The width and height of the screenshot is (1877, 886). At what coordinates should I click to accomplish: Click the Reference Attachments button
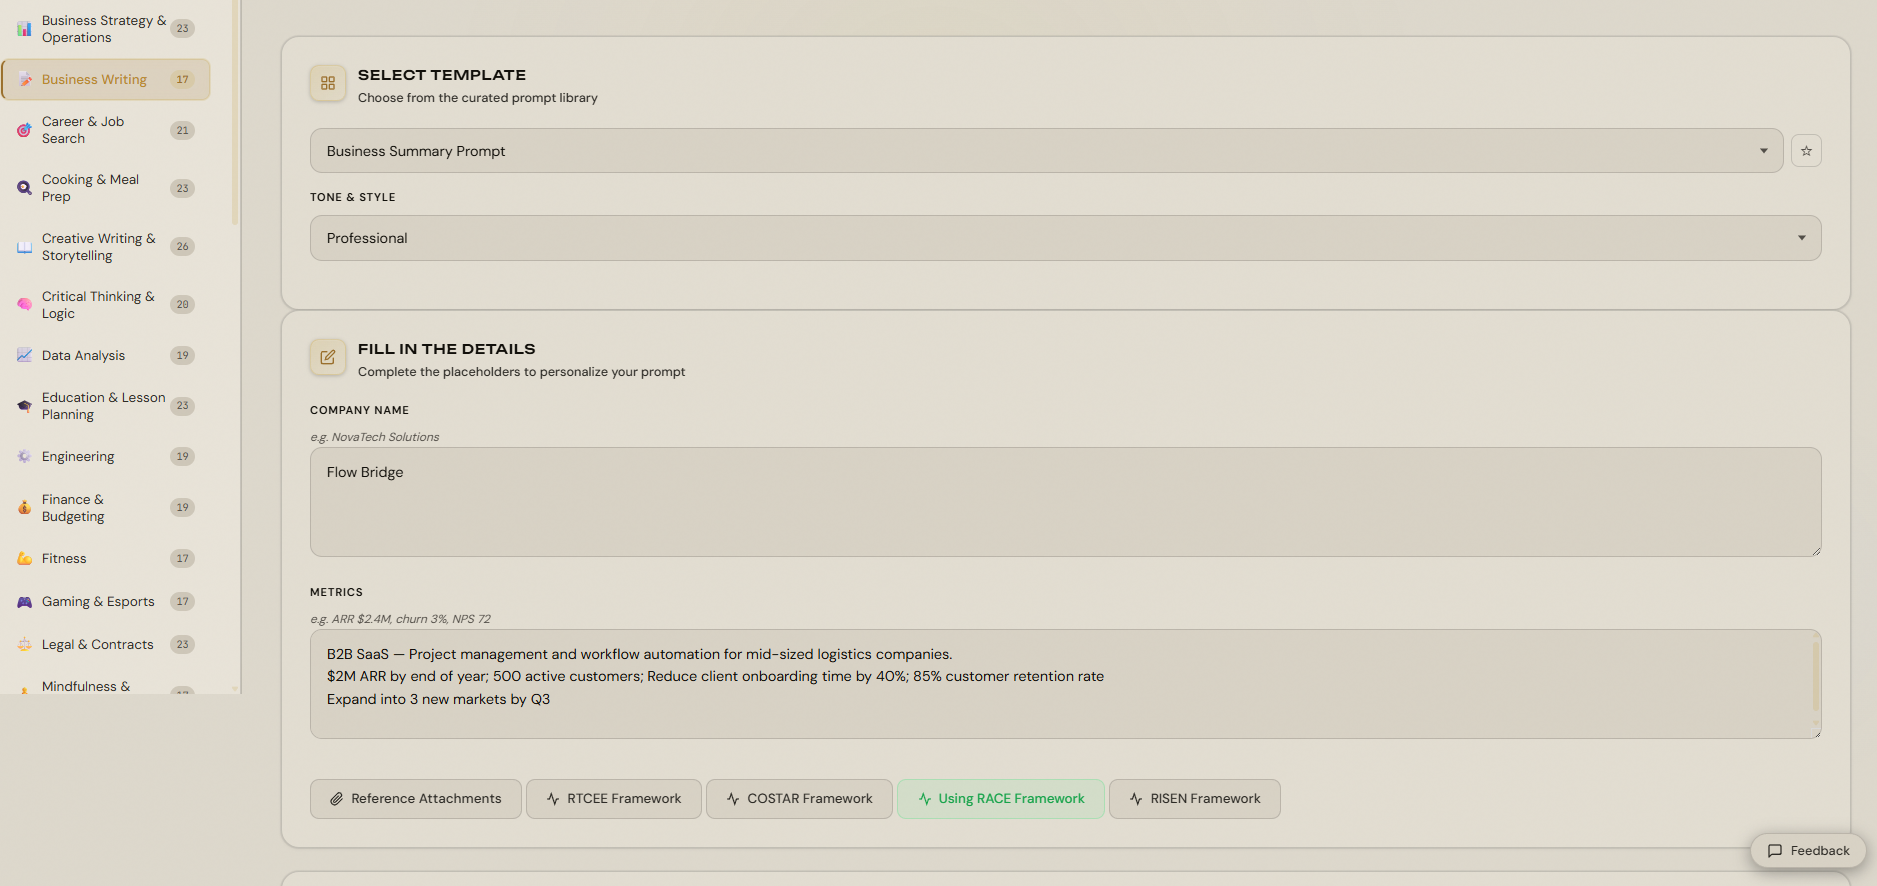tap(415, 799)
